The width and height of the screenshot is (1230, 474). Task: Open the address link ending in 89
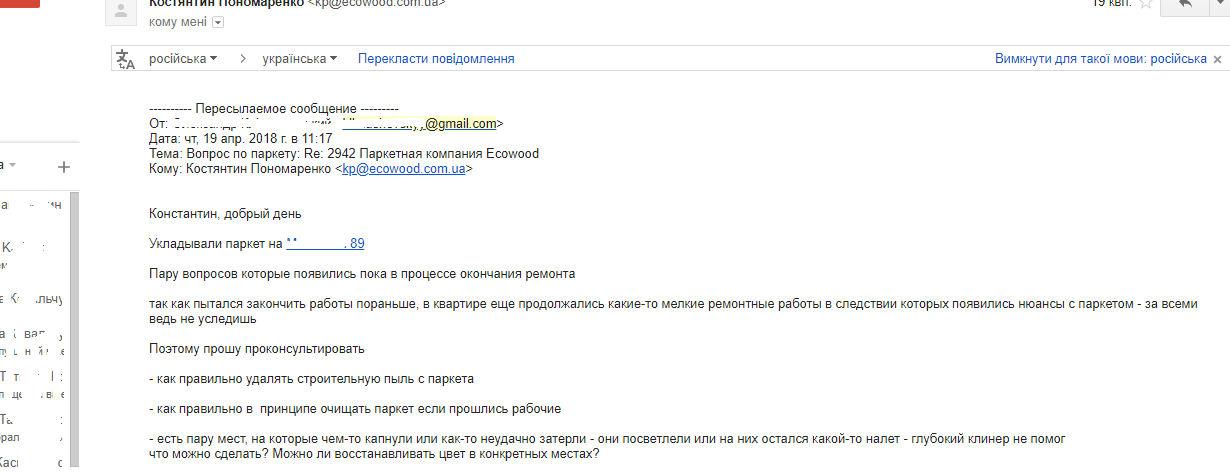(325, 243)
